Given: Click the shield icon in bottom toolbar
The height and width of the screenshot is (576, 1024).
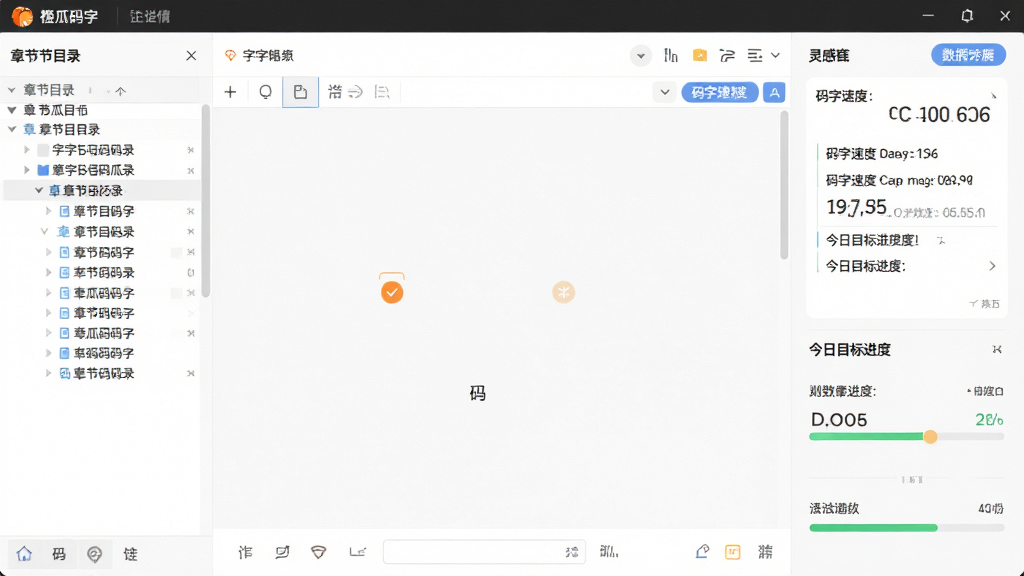Looking at the screenshot, I should click(x=318, y=552).
